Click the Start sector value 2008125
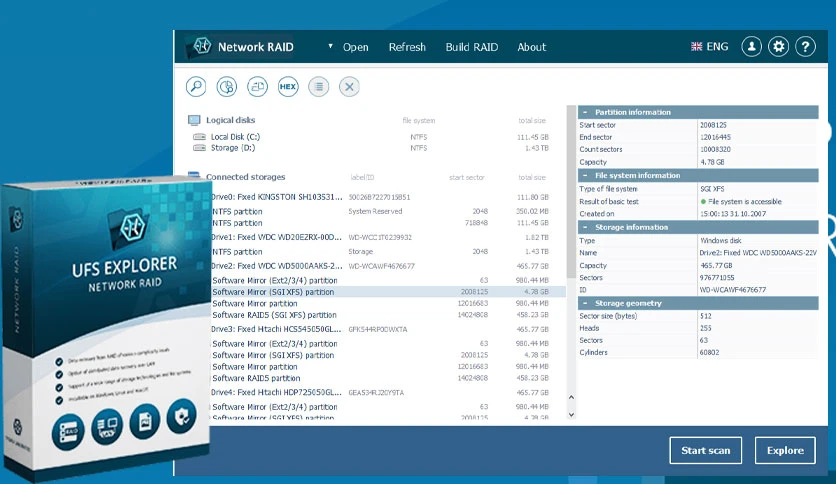 click(x=713, y=125)
